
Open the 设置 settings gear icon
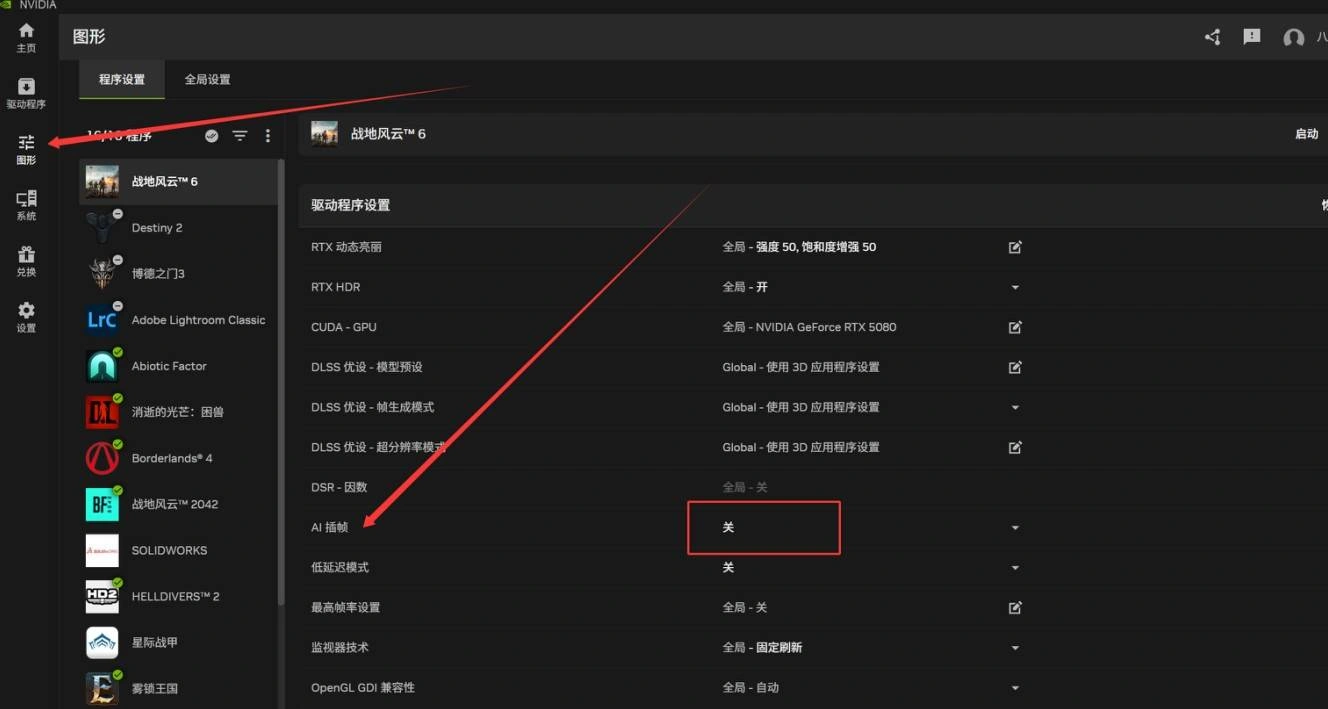click(x=26, y=317)
